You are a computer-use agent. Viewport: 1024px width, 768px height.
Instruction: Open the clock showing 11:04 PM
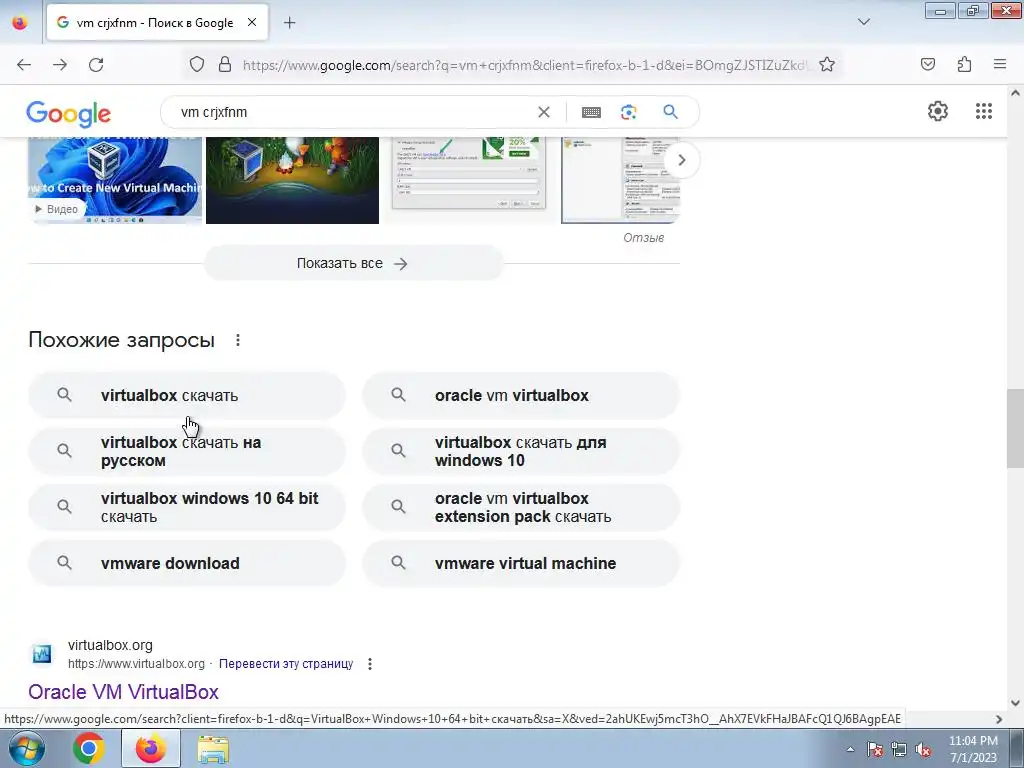[x=973, y=749]
